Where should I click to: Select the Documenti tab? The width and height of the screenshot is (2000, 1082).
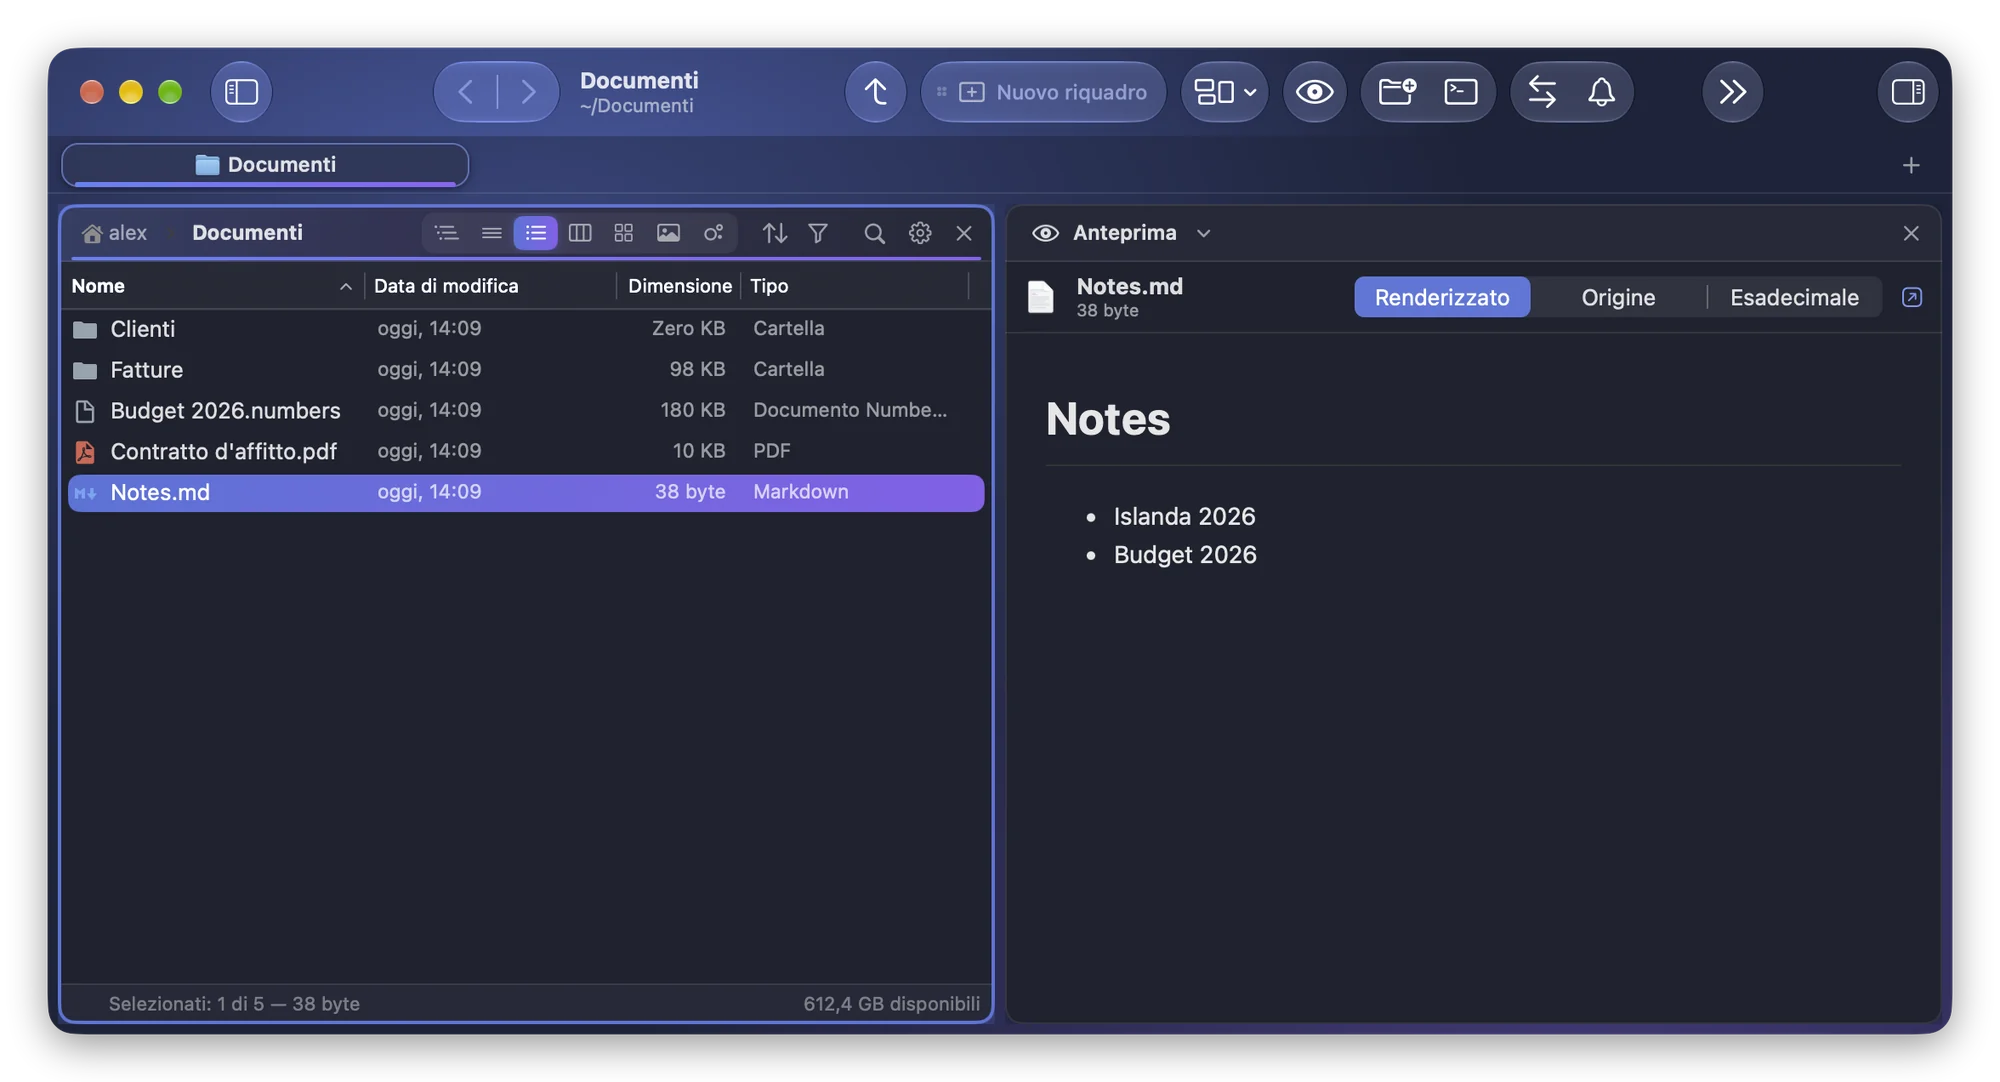point(265,164)
